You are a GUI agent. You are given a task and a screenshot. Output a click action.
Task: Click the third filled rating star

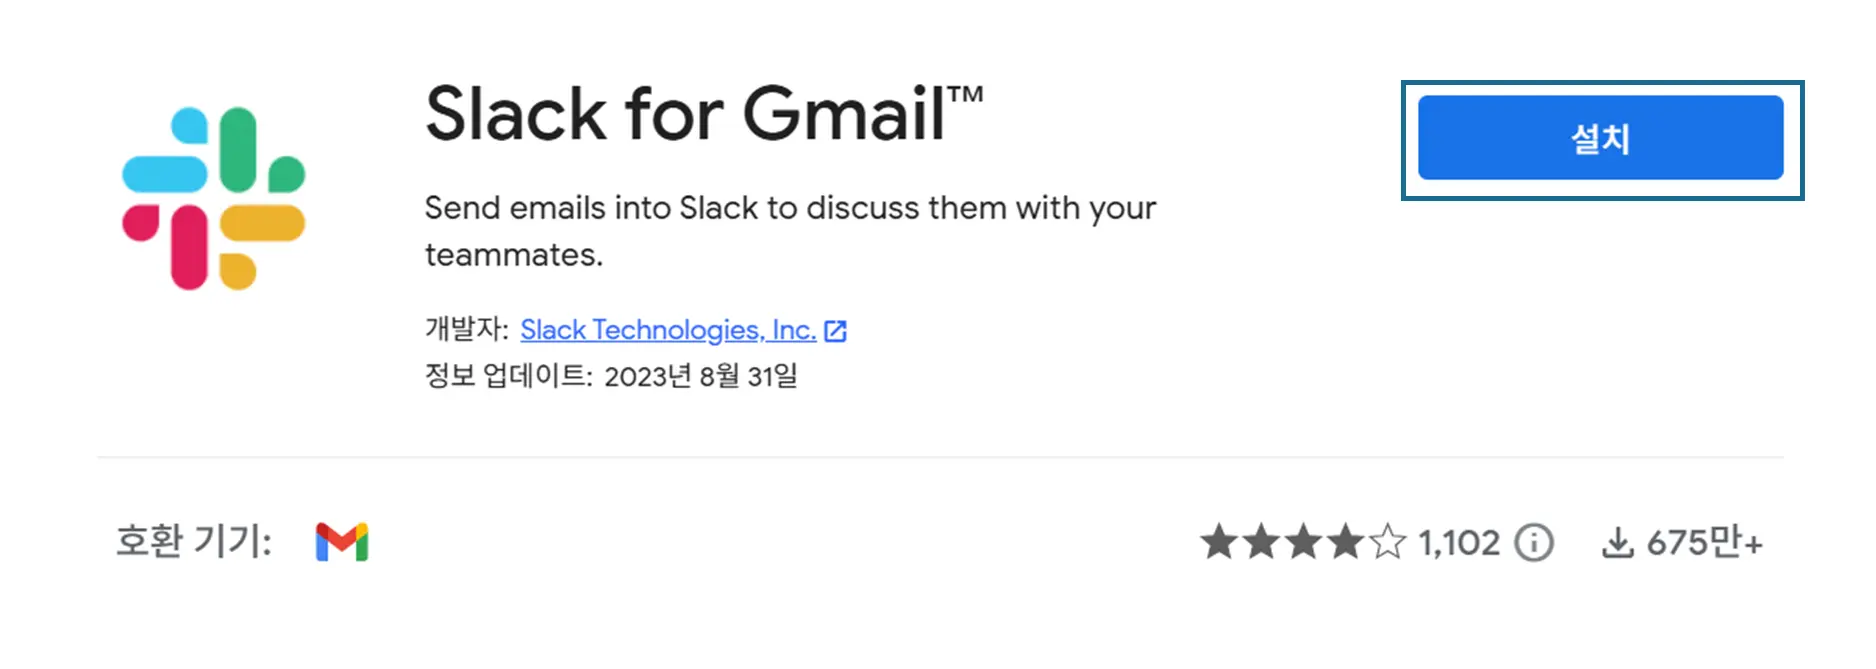coord(1303,542)
